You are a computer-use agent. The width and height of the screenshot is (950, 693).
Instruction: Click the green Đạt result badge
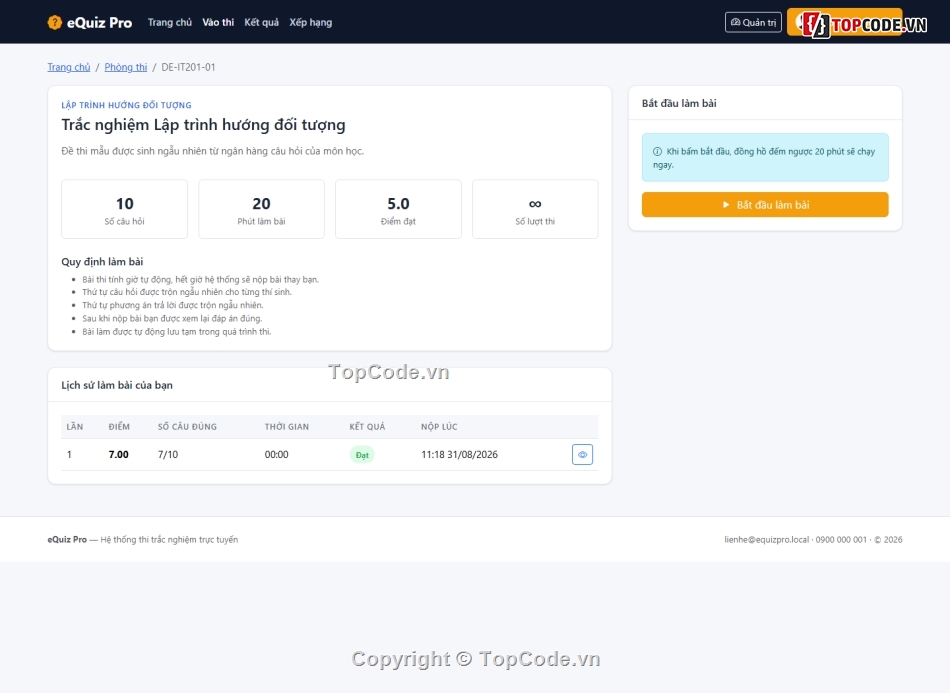[x=362, y=455]
